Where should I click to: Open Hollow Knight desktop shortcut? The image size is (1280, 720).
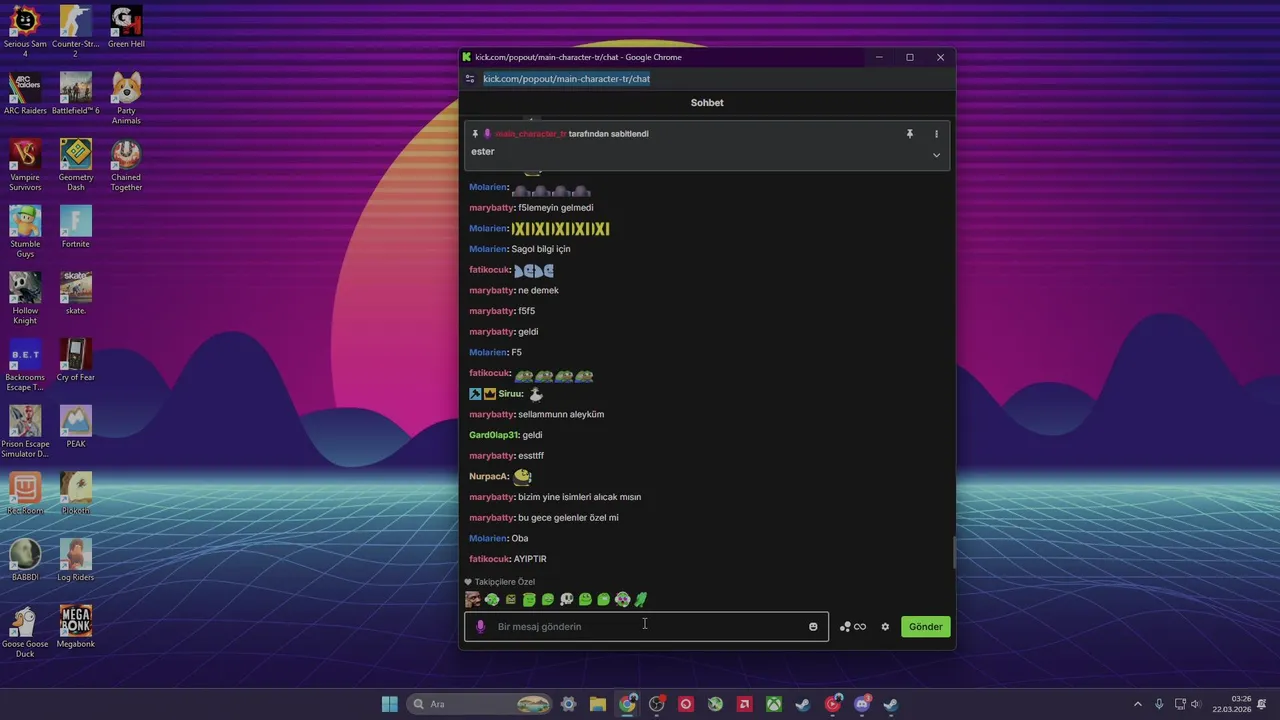click(25, 298)
